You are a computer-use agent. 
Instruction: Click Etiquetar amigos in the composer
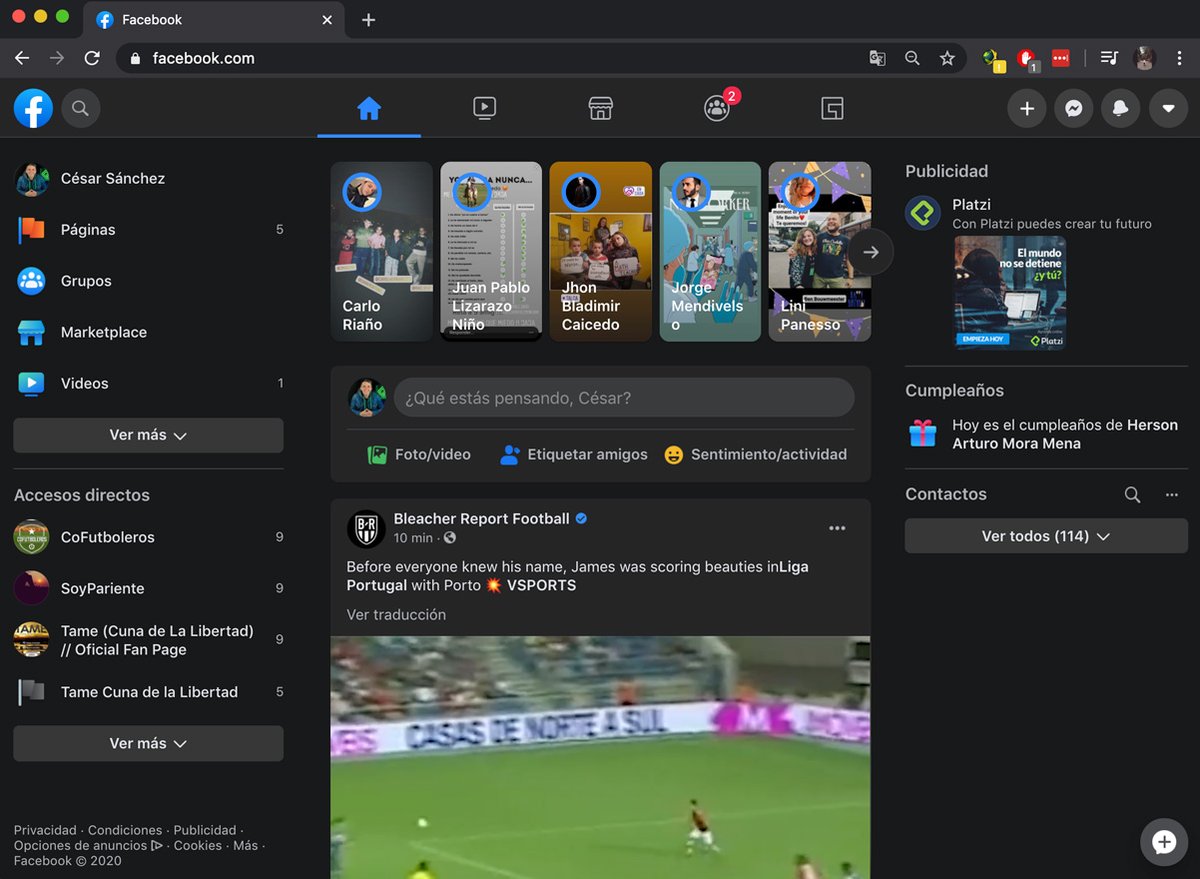pyautogui.click(x=574, y=454)
